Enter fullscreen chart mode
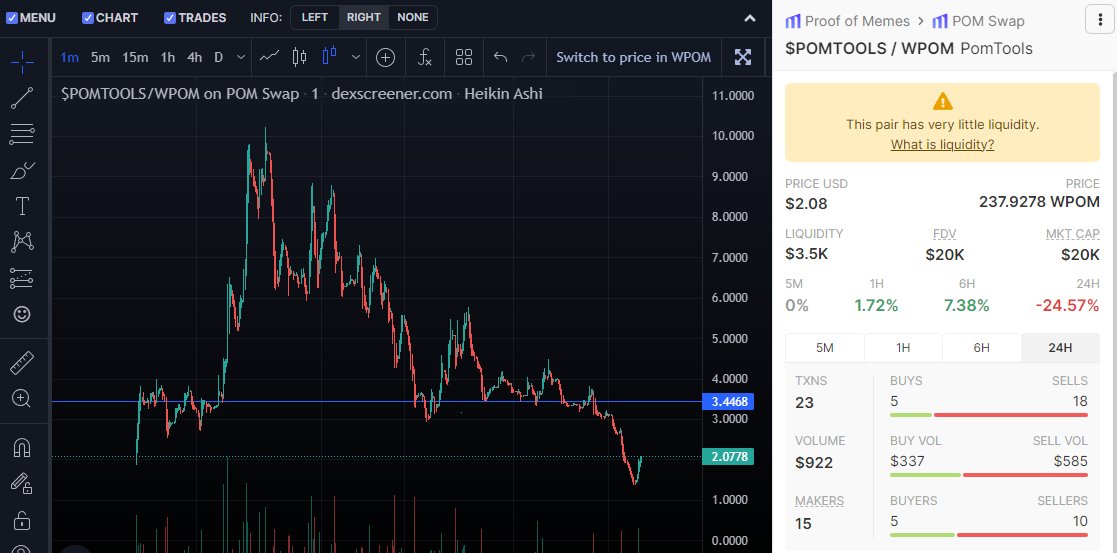 point(743,58)
